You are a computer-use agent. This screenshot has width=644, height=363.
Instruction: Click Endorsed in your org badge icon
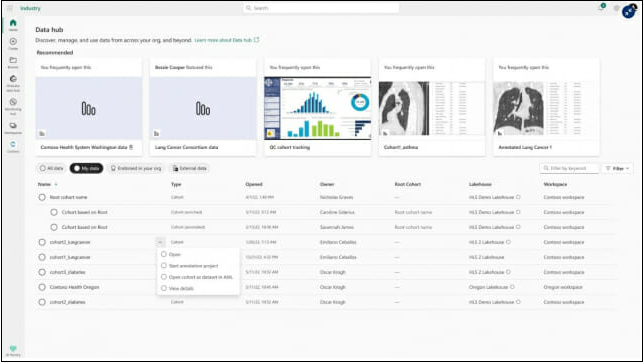pos(113,168)
